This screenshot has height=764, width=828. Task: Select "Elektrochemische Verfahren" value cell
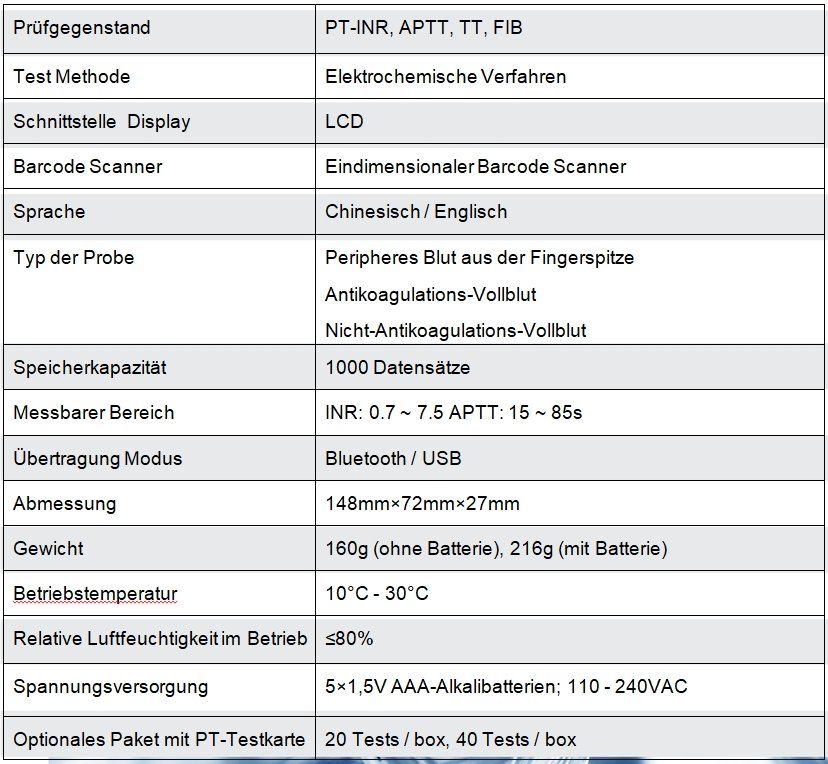click(x=446, y=76)
